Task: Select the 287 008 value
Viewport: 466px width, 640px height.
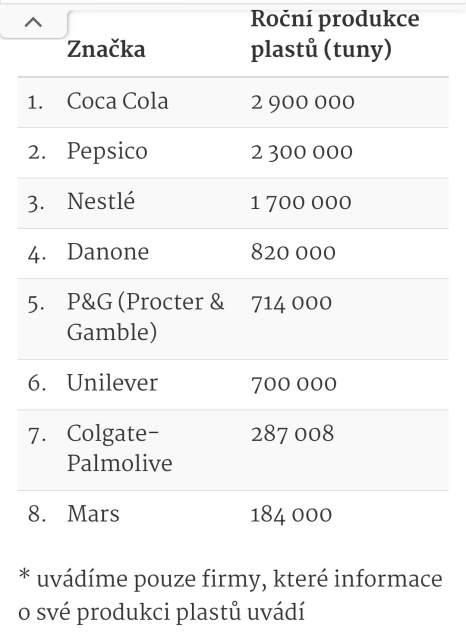Action: pyautogui.click(x=292, y=434)
